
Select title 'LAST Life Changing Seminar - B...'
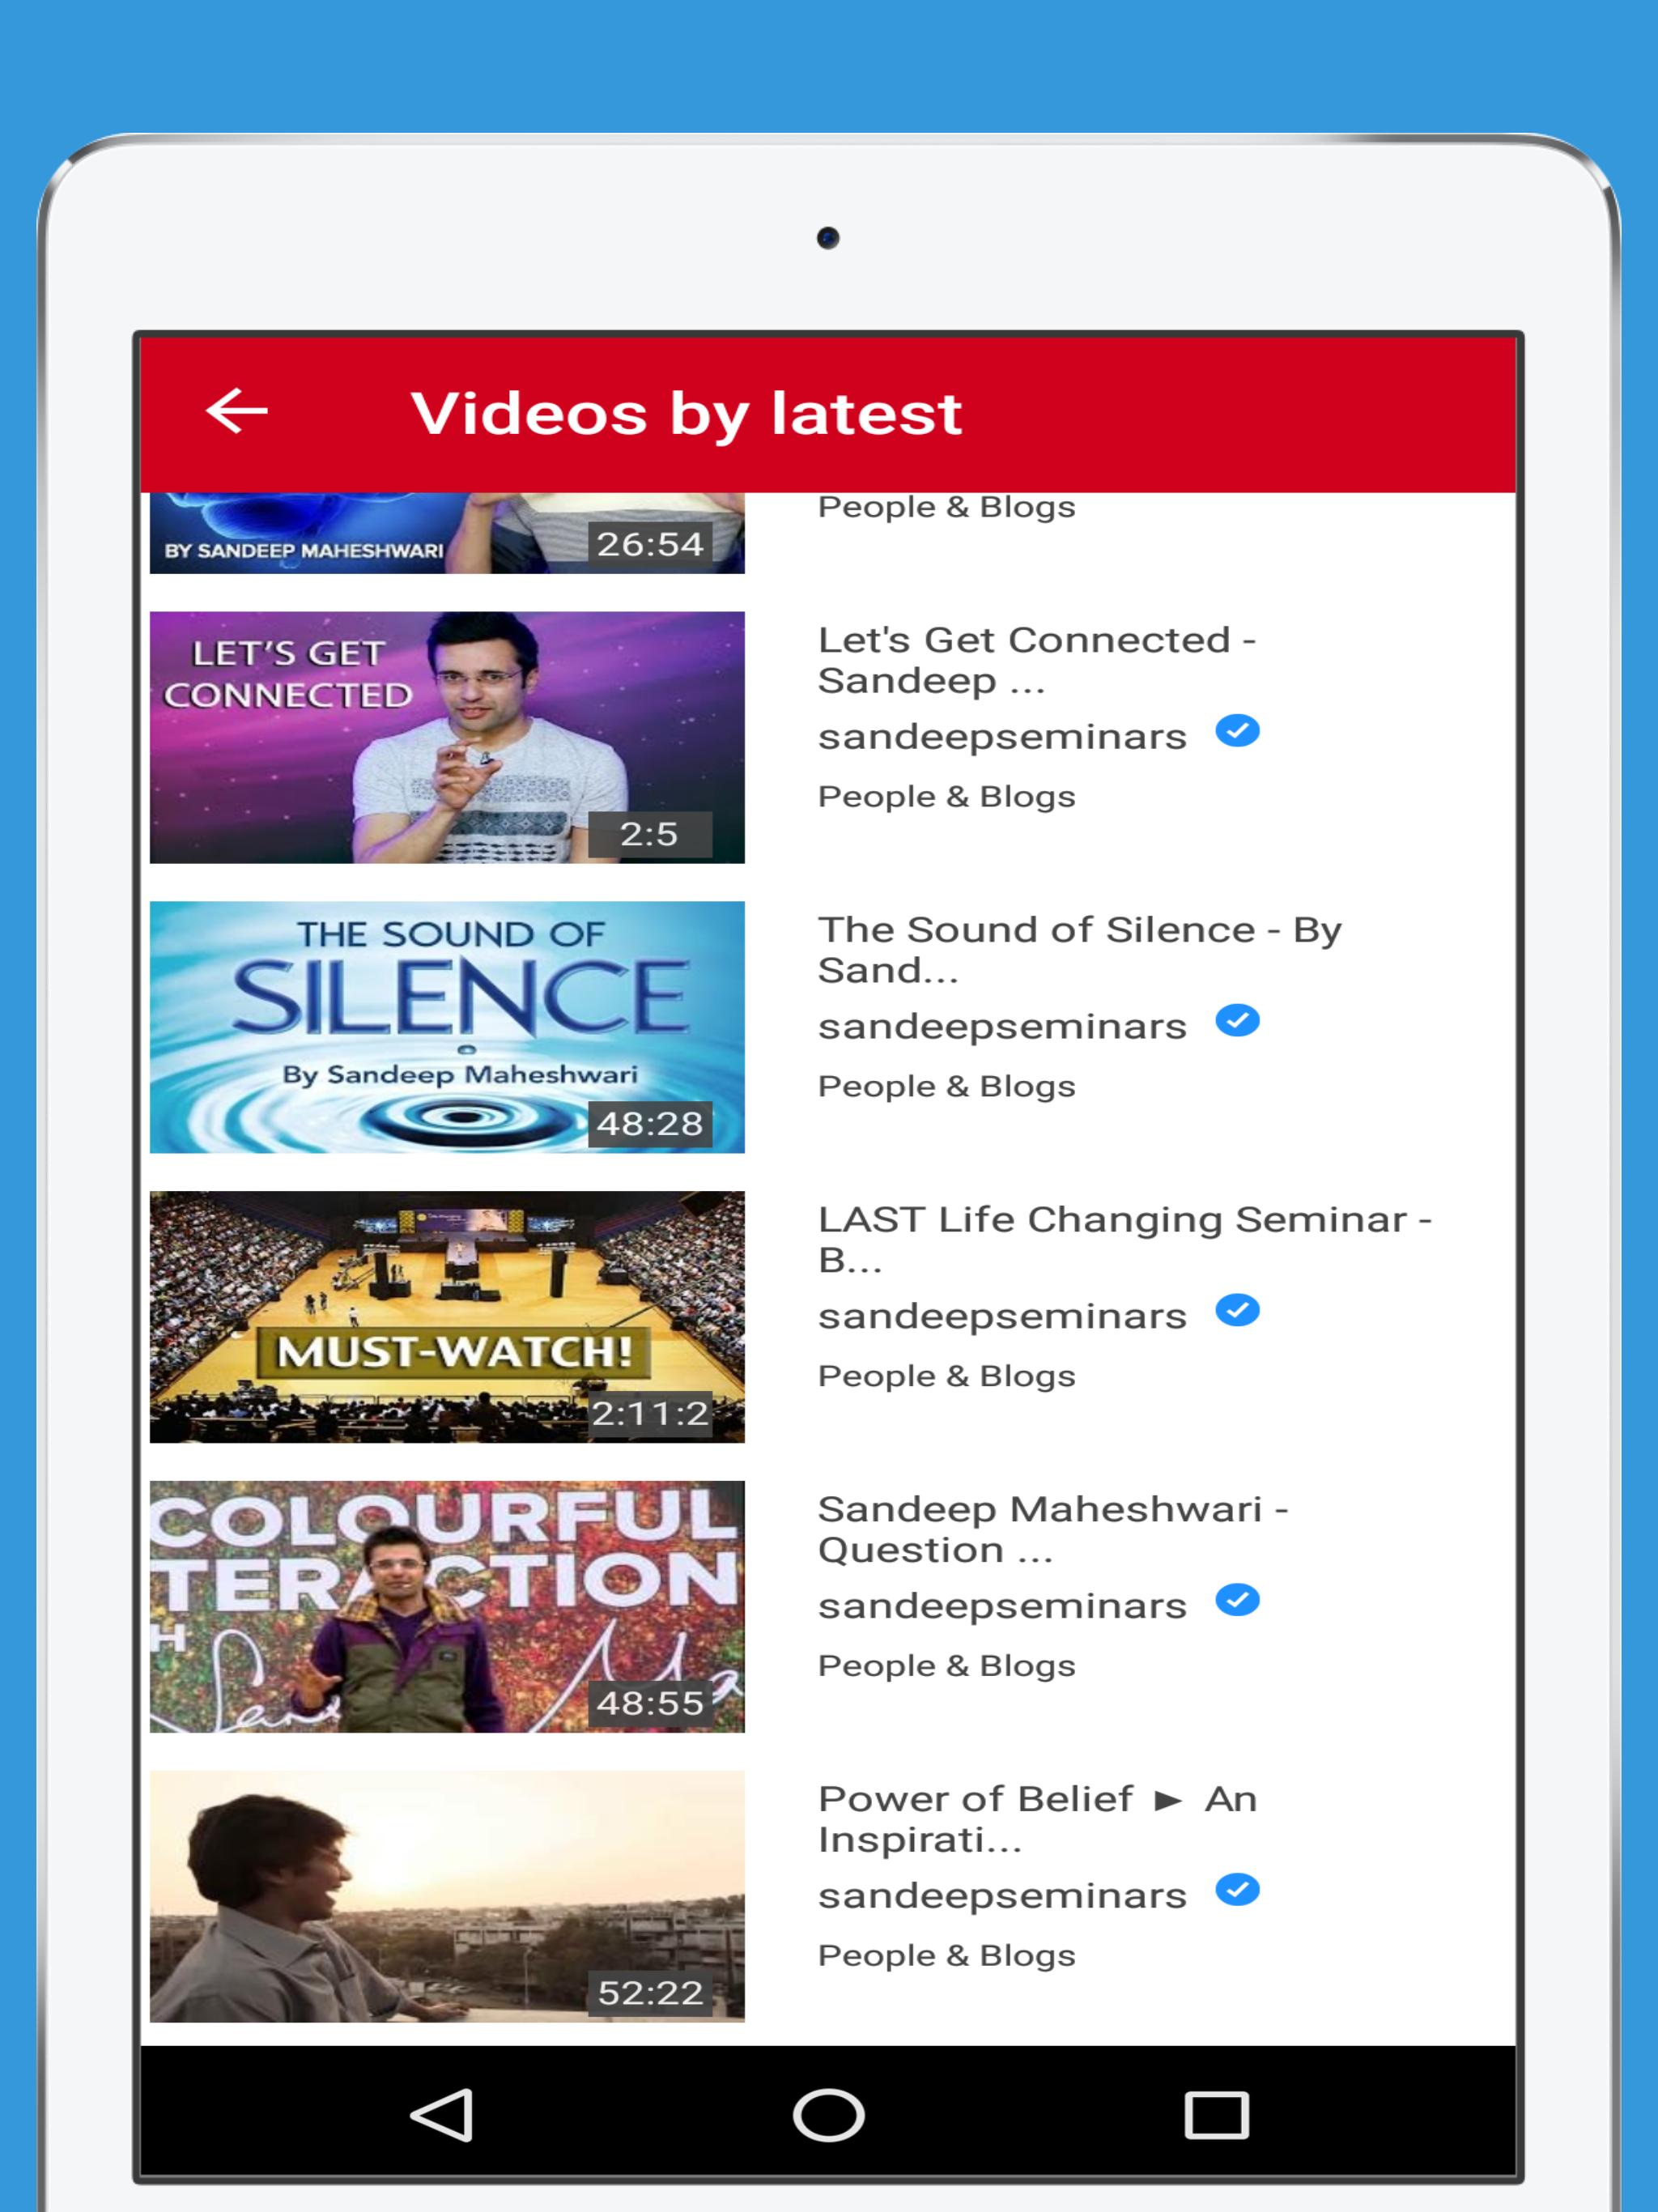click(1125, 1239)
